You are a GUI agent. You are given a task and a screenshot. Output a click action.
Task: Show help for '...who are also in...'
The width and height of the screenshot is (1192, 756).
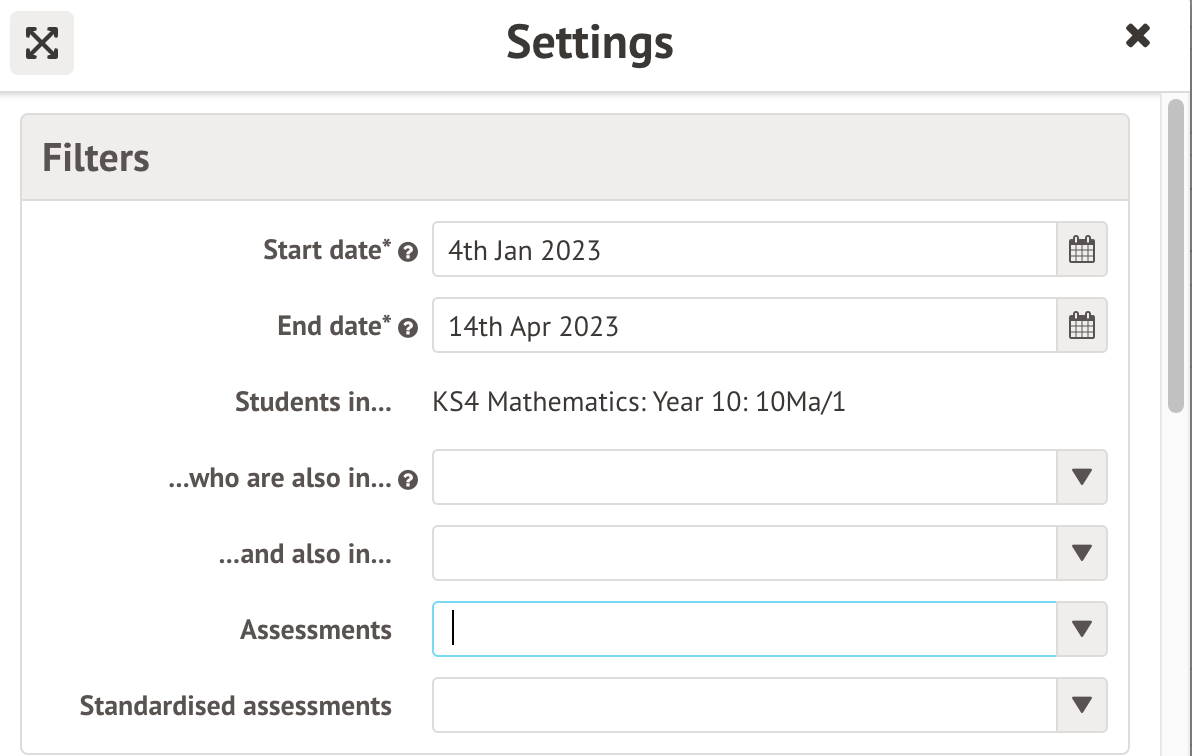coord(407,481)
